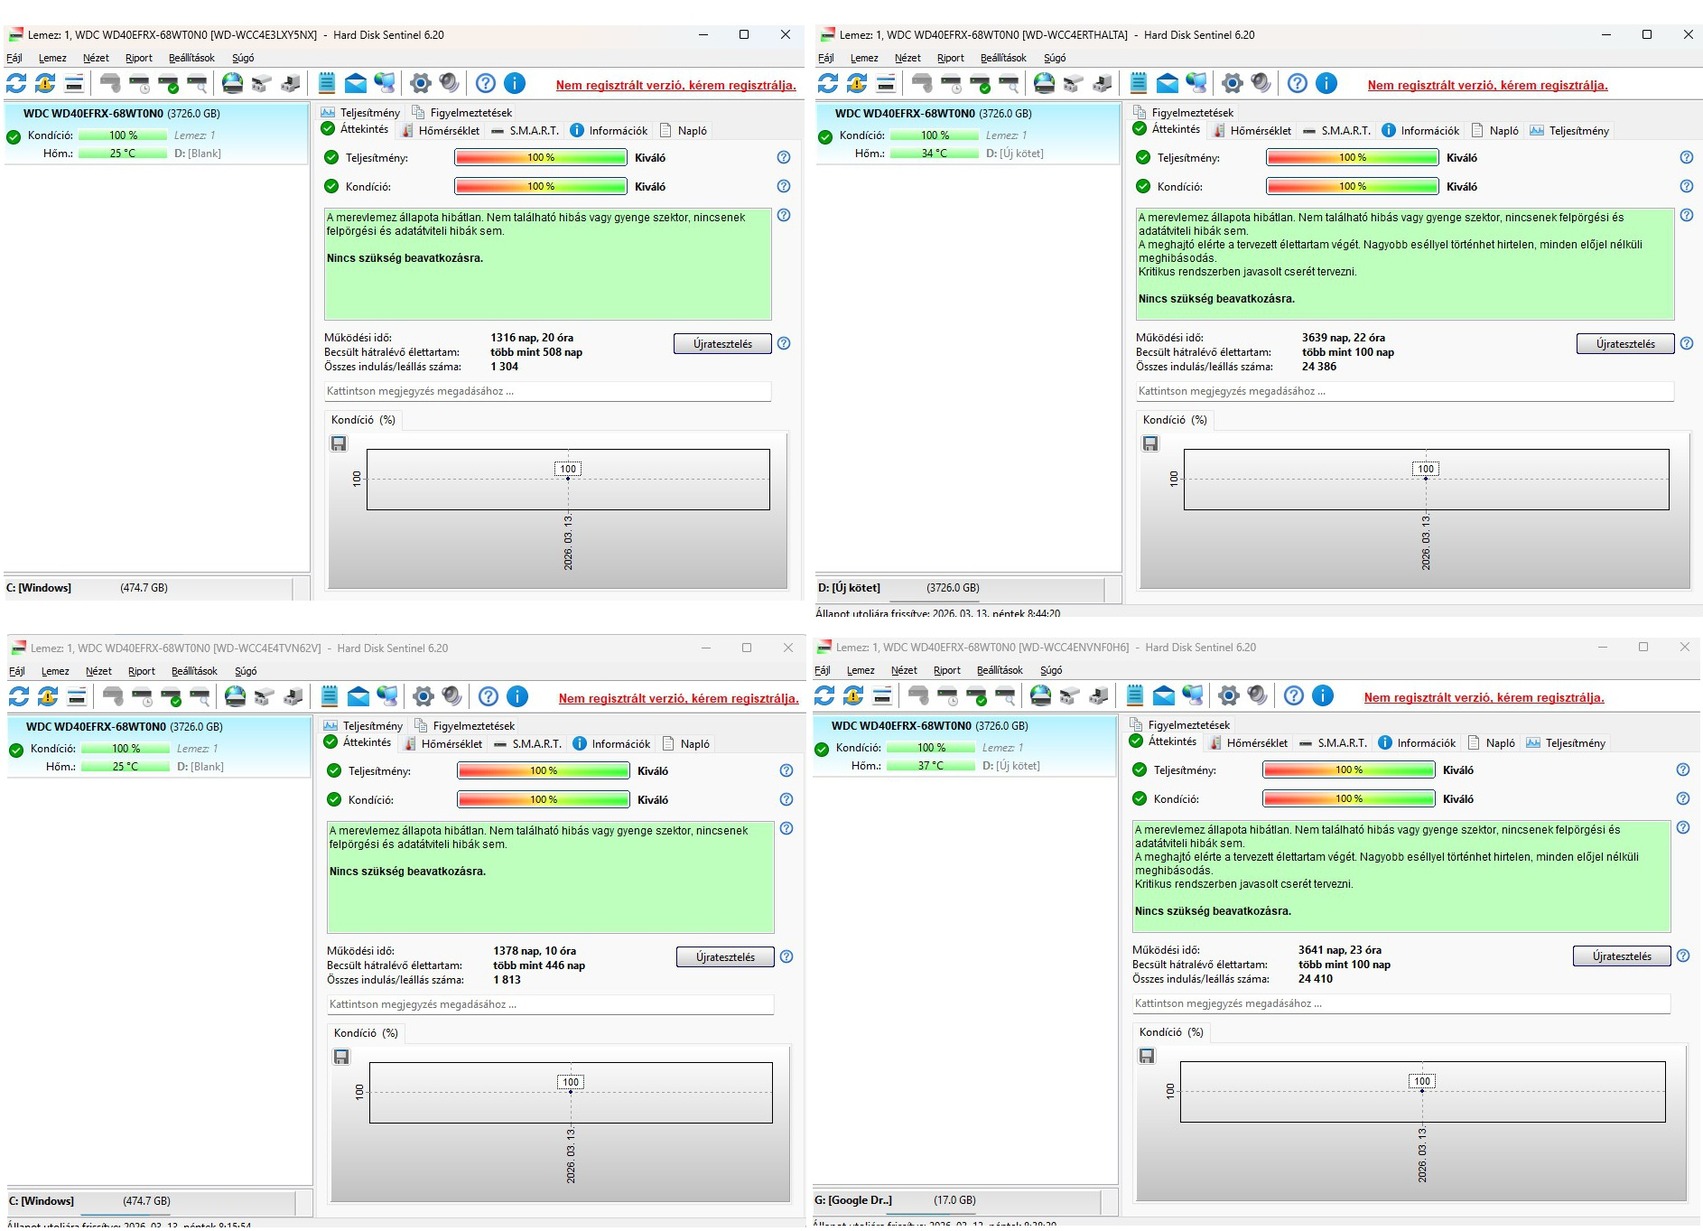Click the help icon beside Kondíció in WD-WCC4ERTHALTA window
Viewport: 1703px width, 1231px height.
click(1687, 186)
